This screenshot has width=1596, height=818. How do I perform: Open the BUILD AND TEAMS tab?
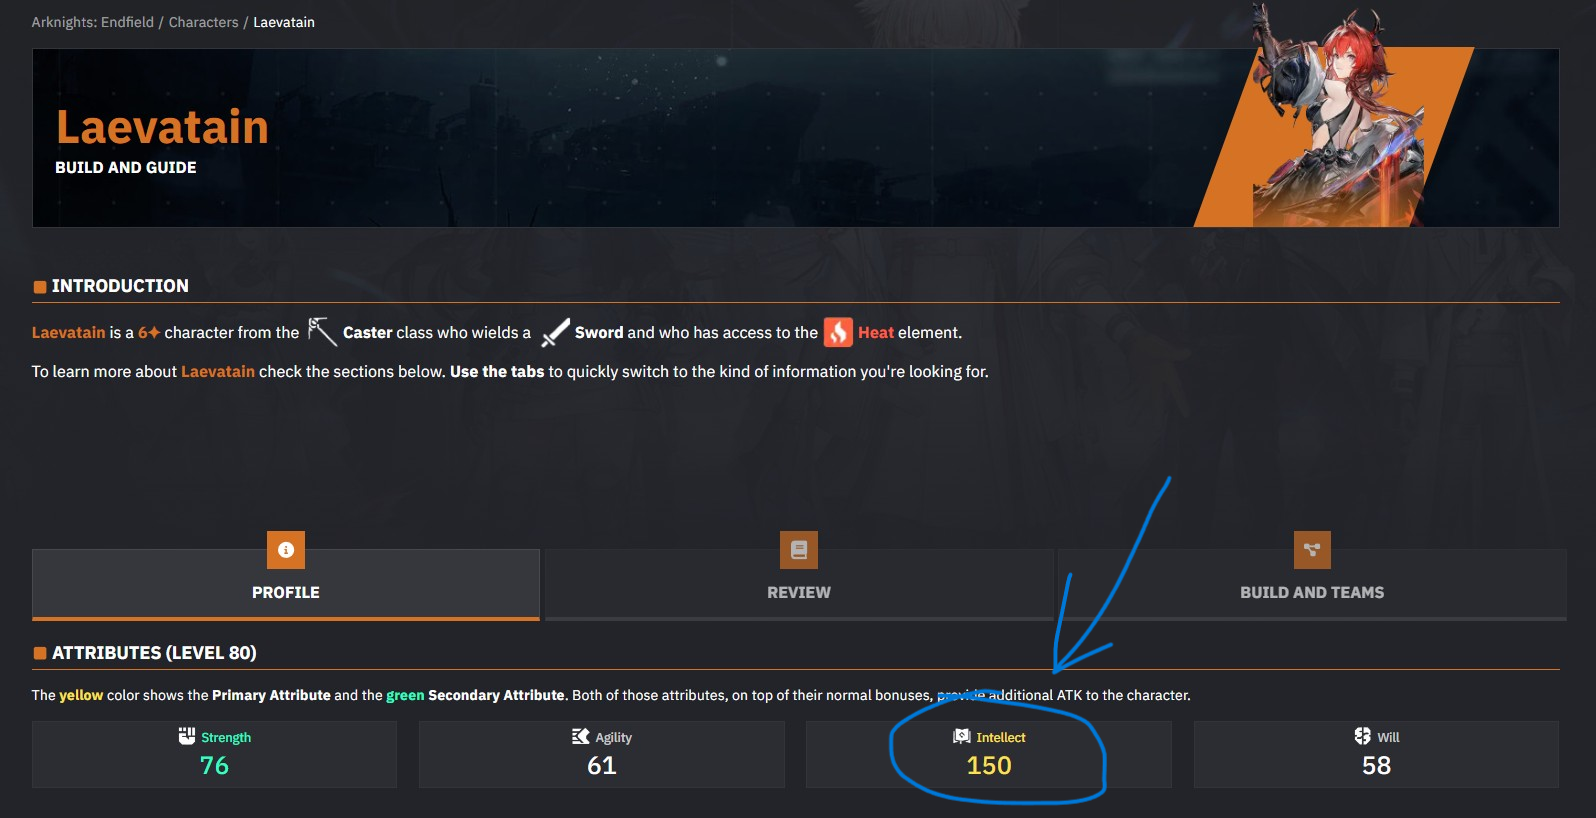pos(1312,585)
